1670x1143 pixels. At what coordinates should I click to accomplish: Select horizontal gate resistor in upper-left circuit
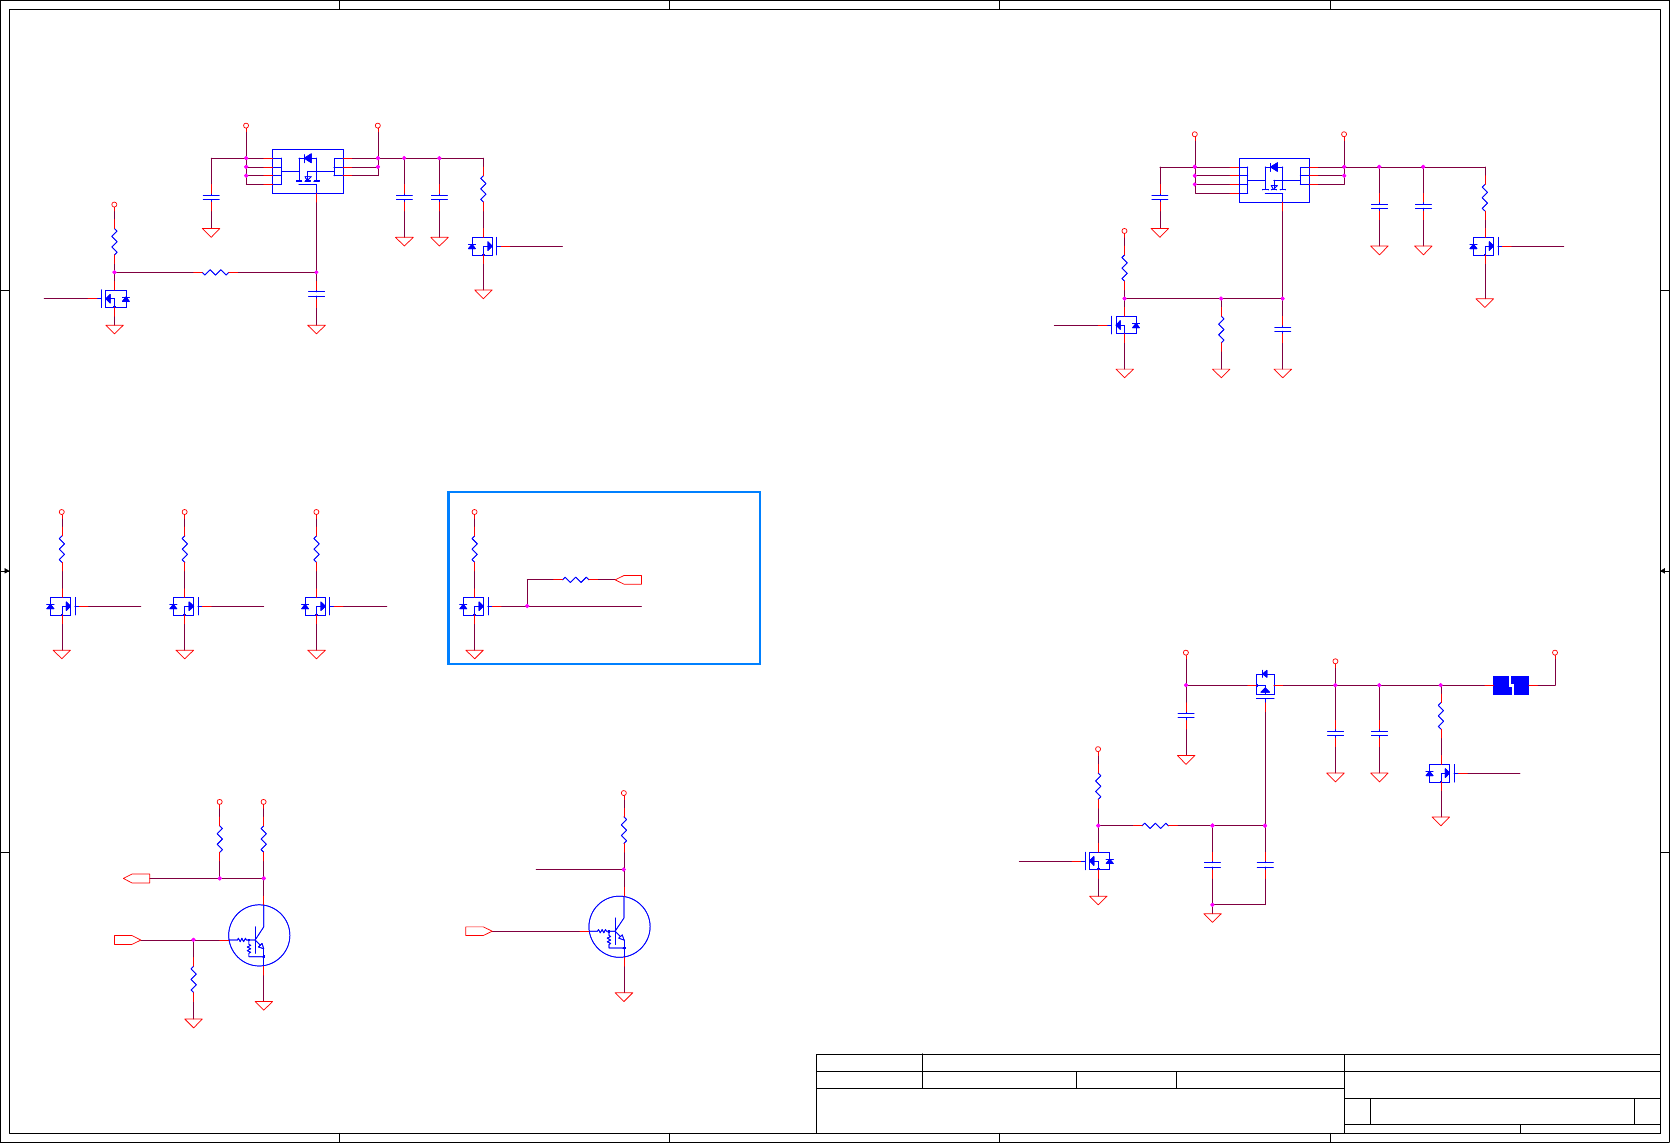point(215,272)
